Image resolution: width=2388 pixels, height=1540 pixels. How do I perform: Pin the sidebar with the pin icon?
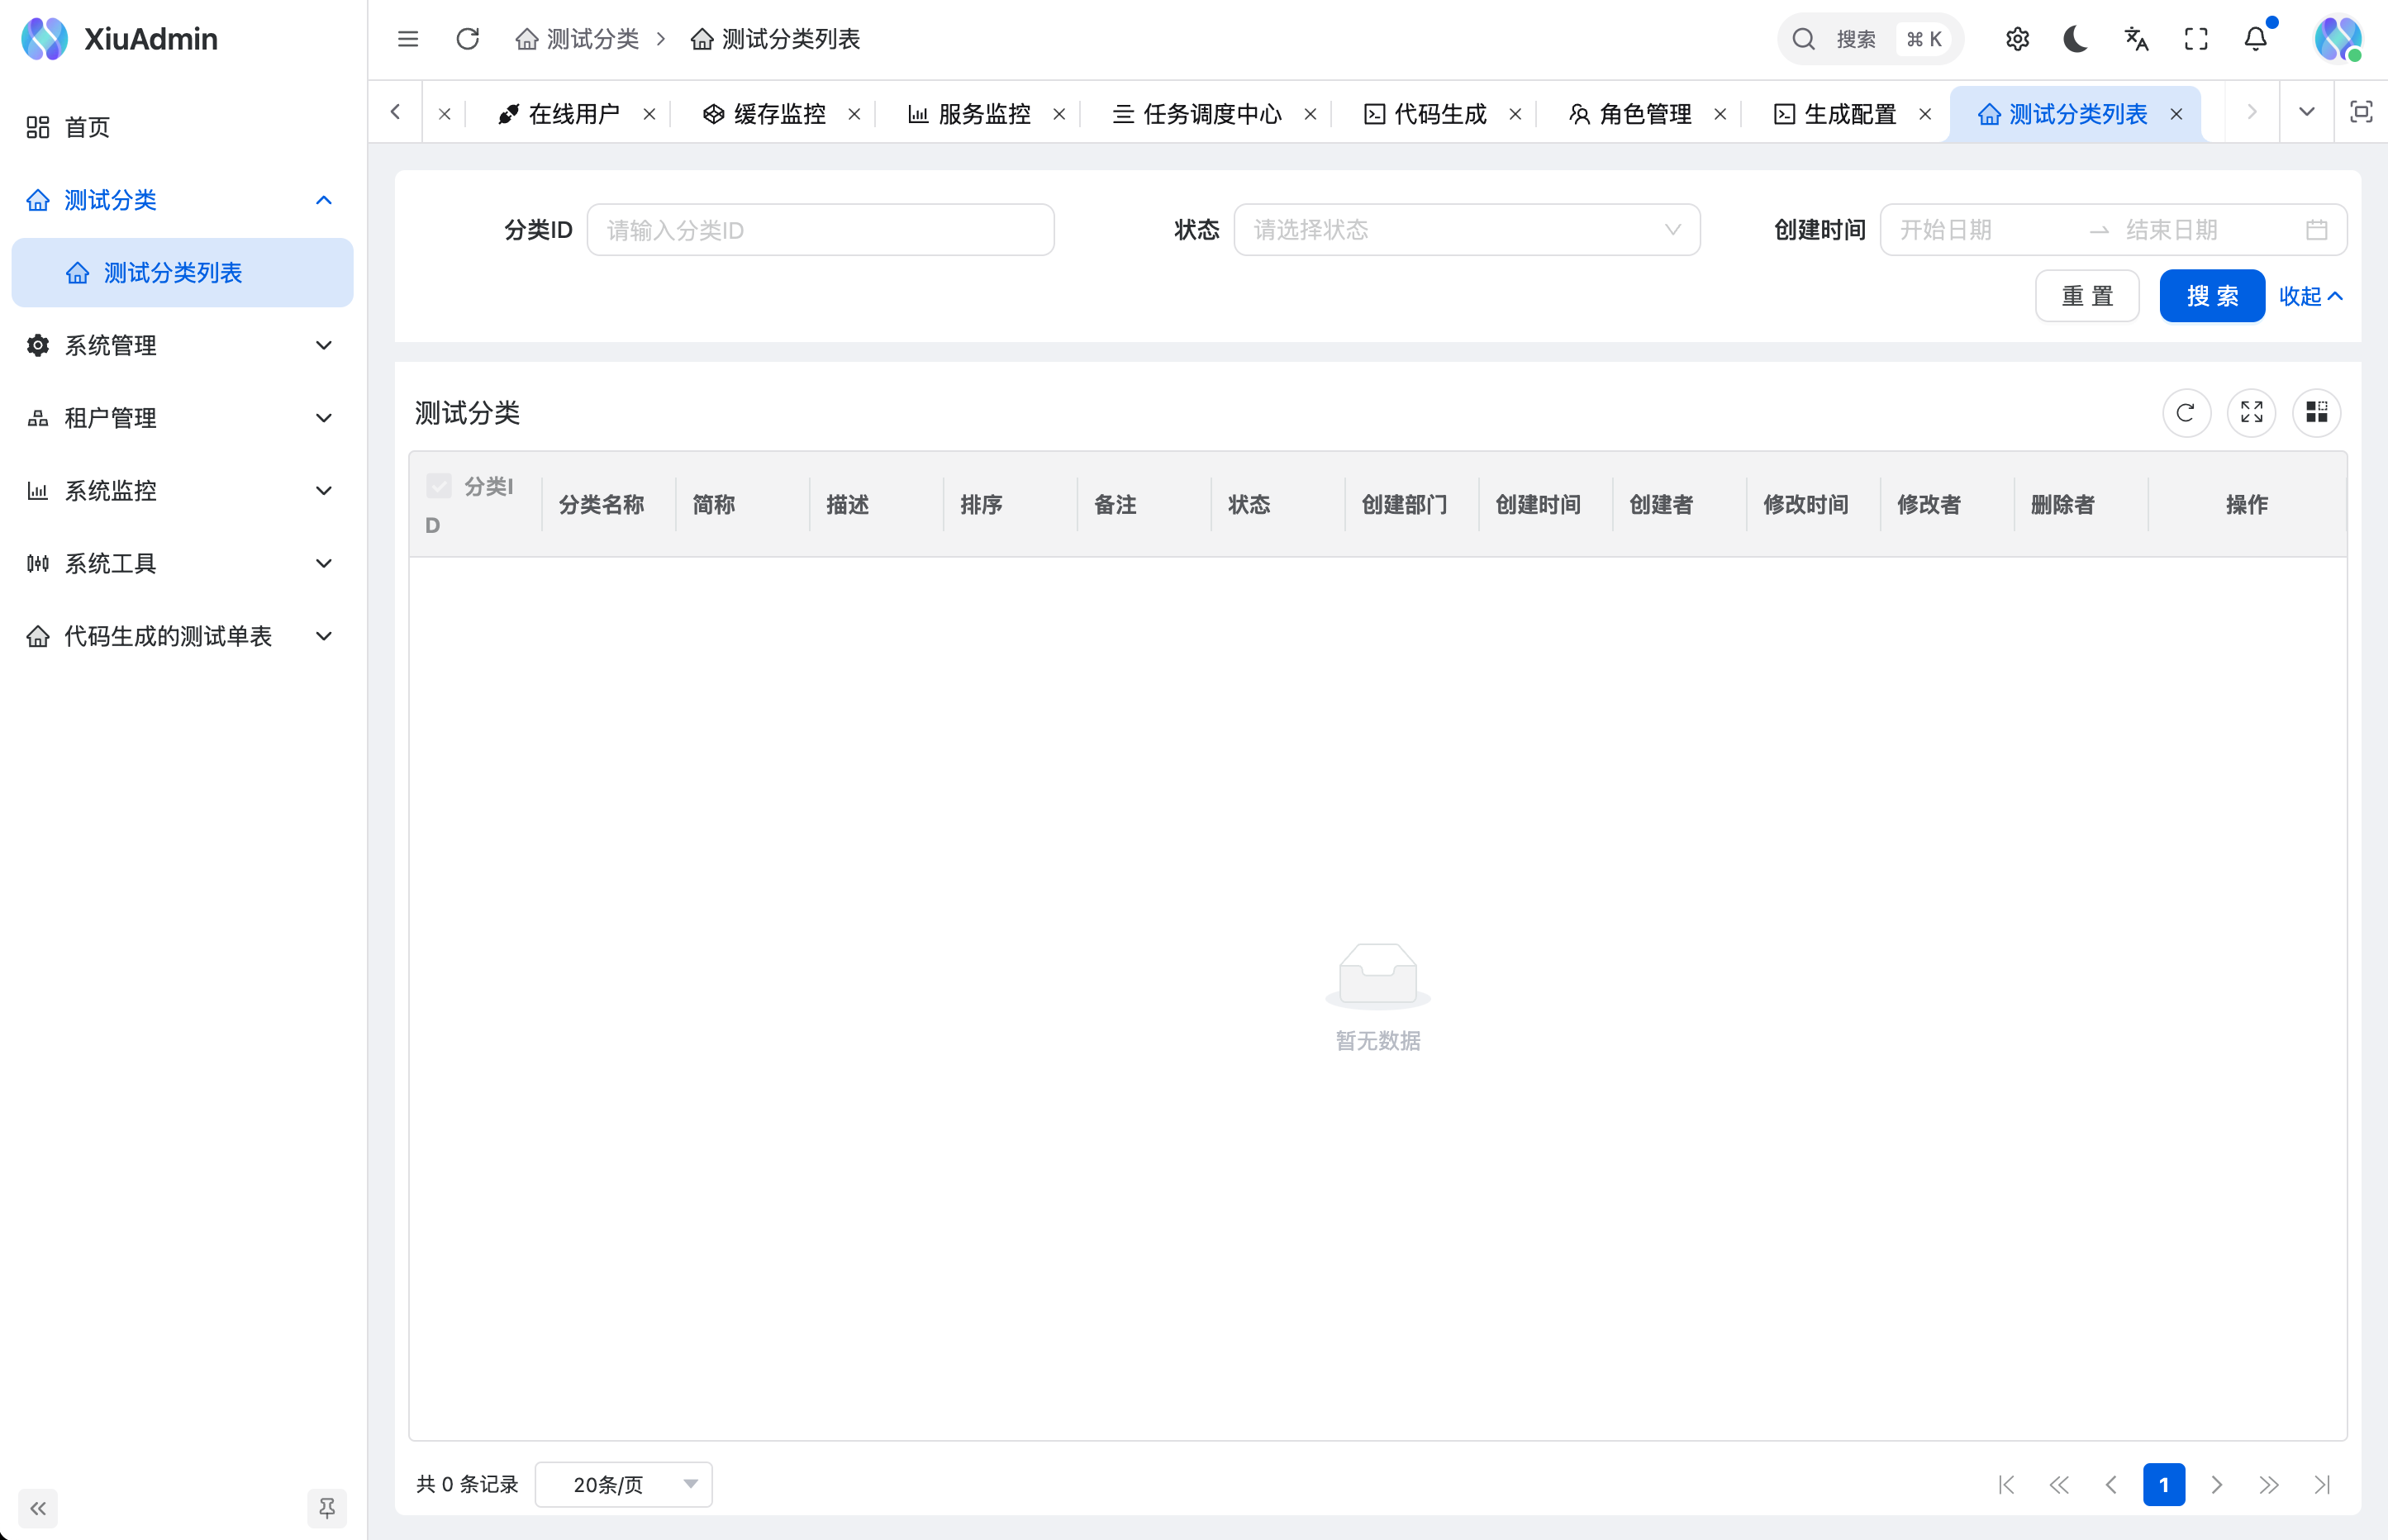tap(327, 1507)
